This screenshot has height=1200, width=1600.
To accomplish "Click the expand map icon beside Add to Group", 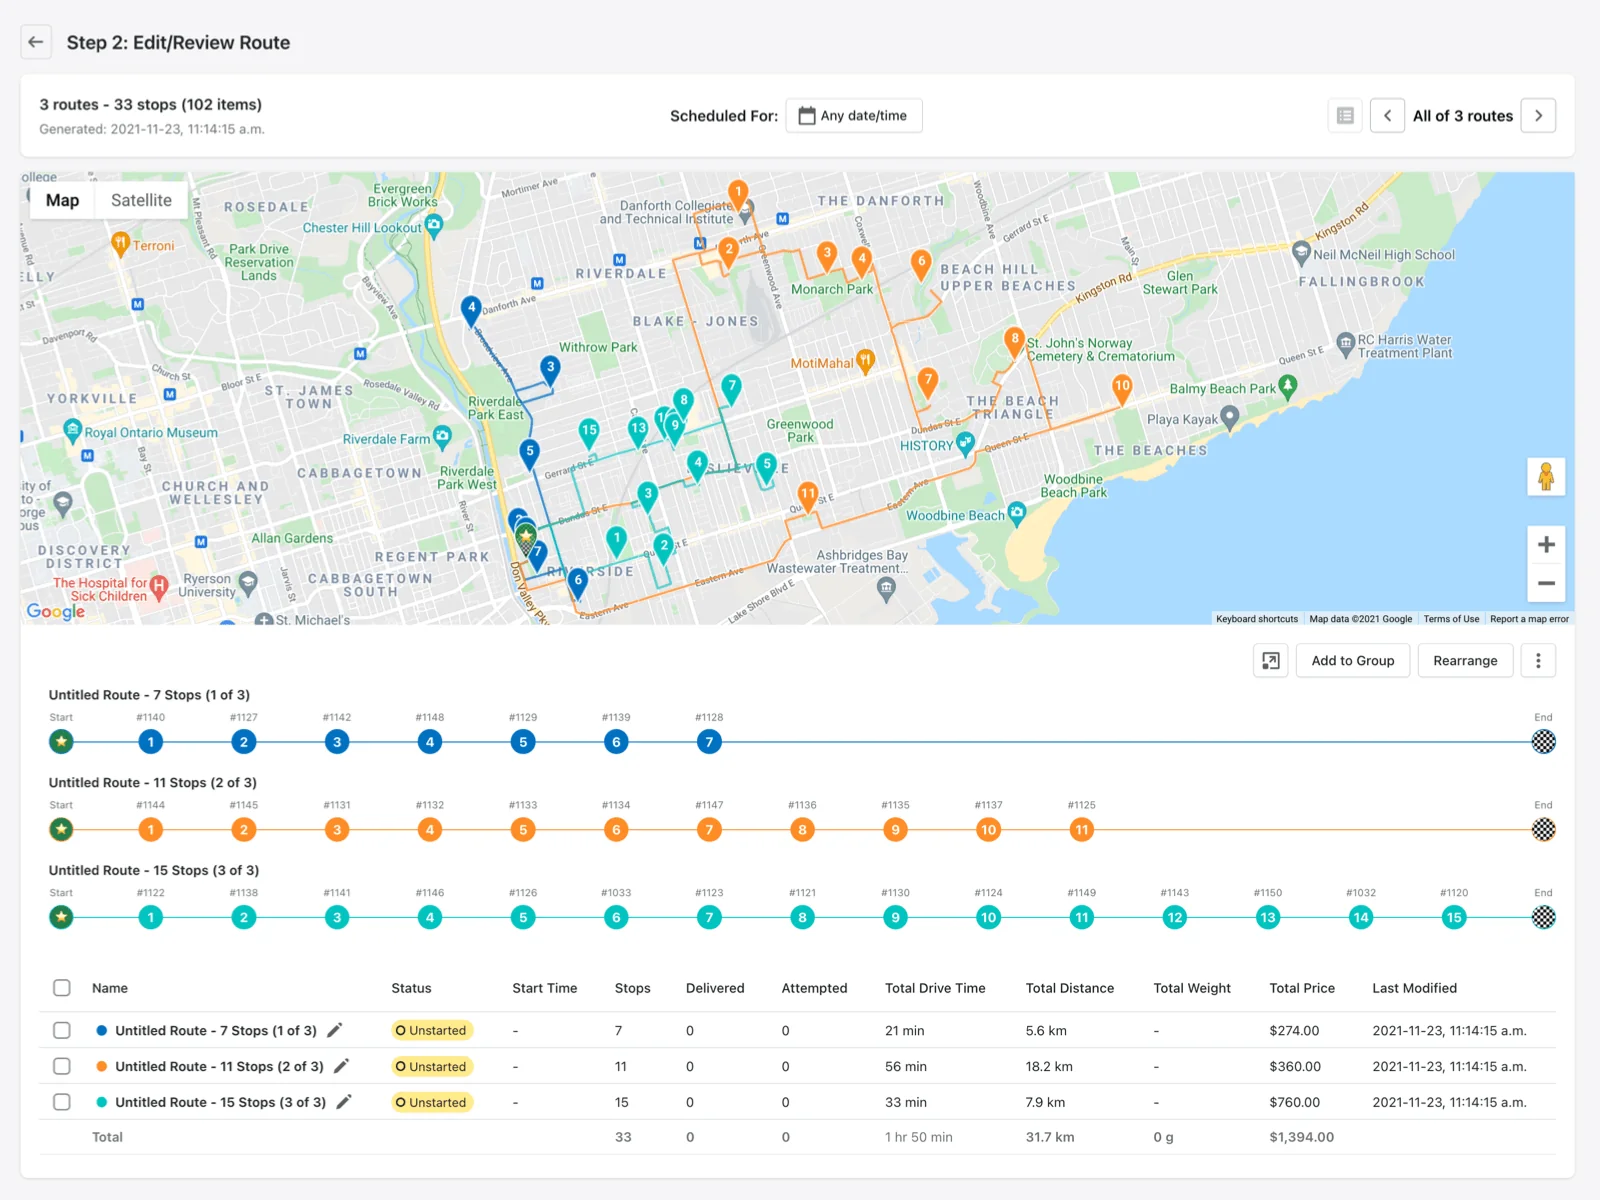I will point(1271,661).
